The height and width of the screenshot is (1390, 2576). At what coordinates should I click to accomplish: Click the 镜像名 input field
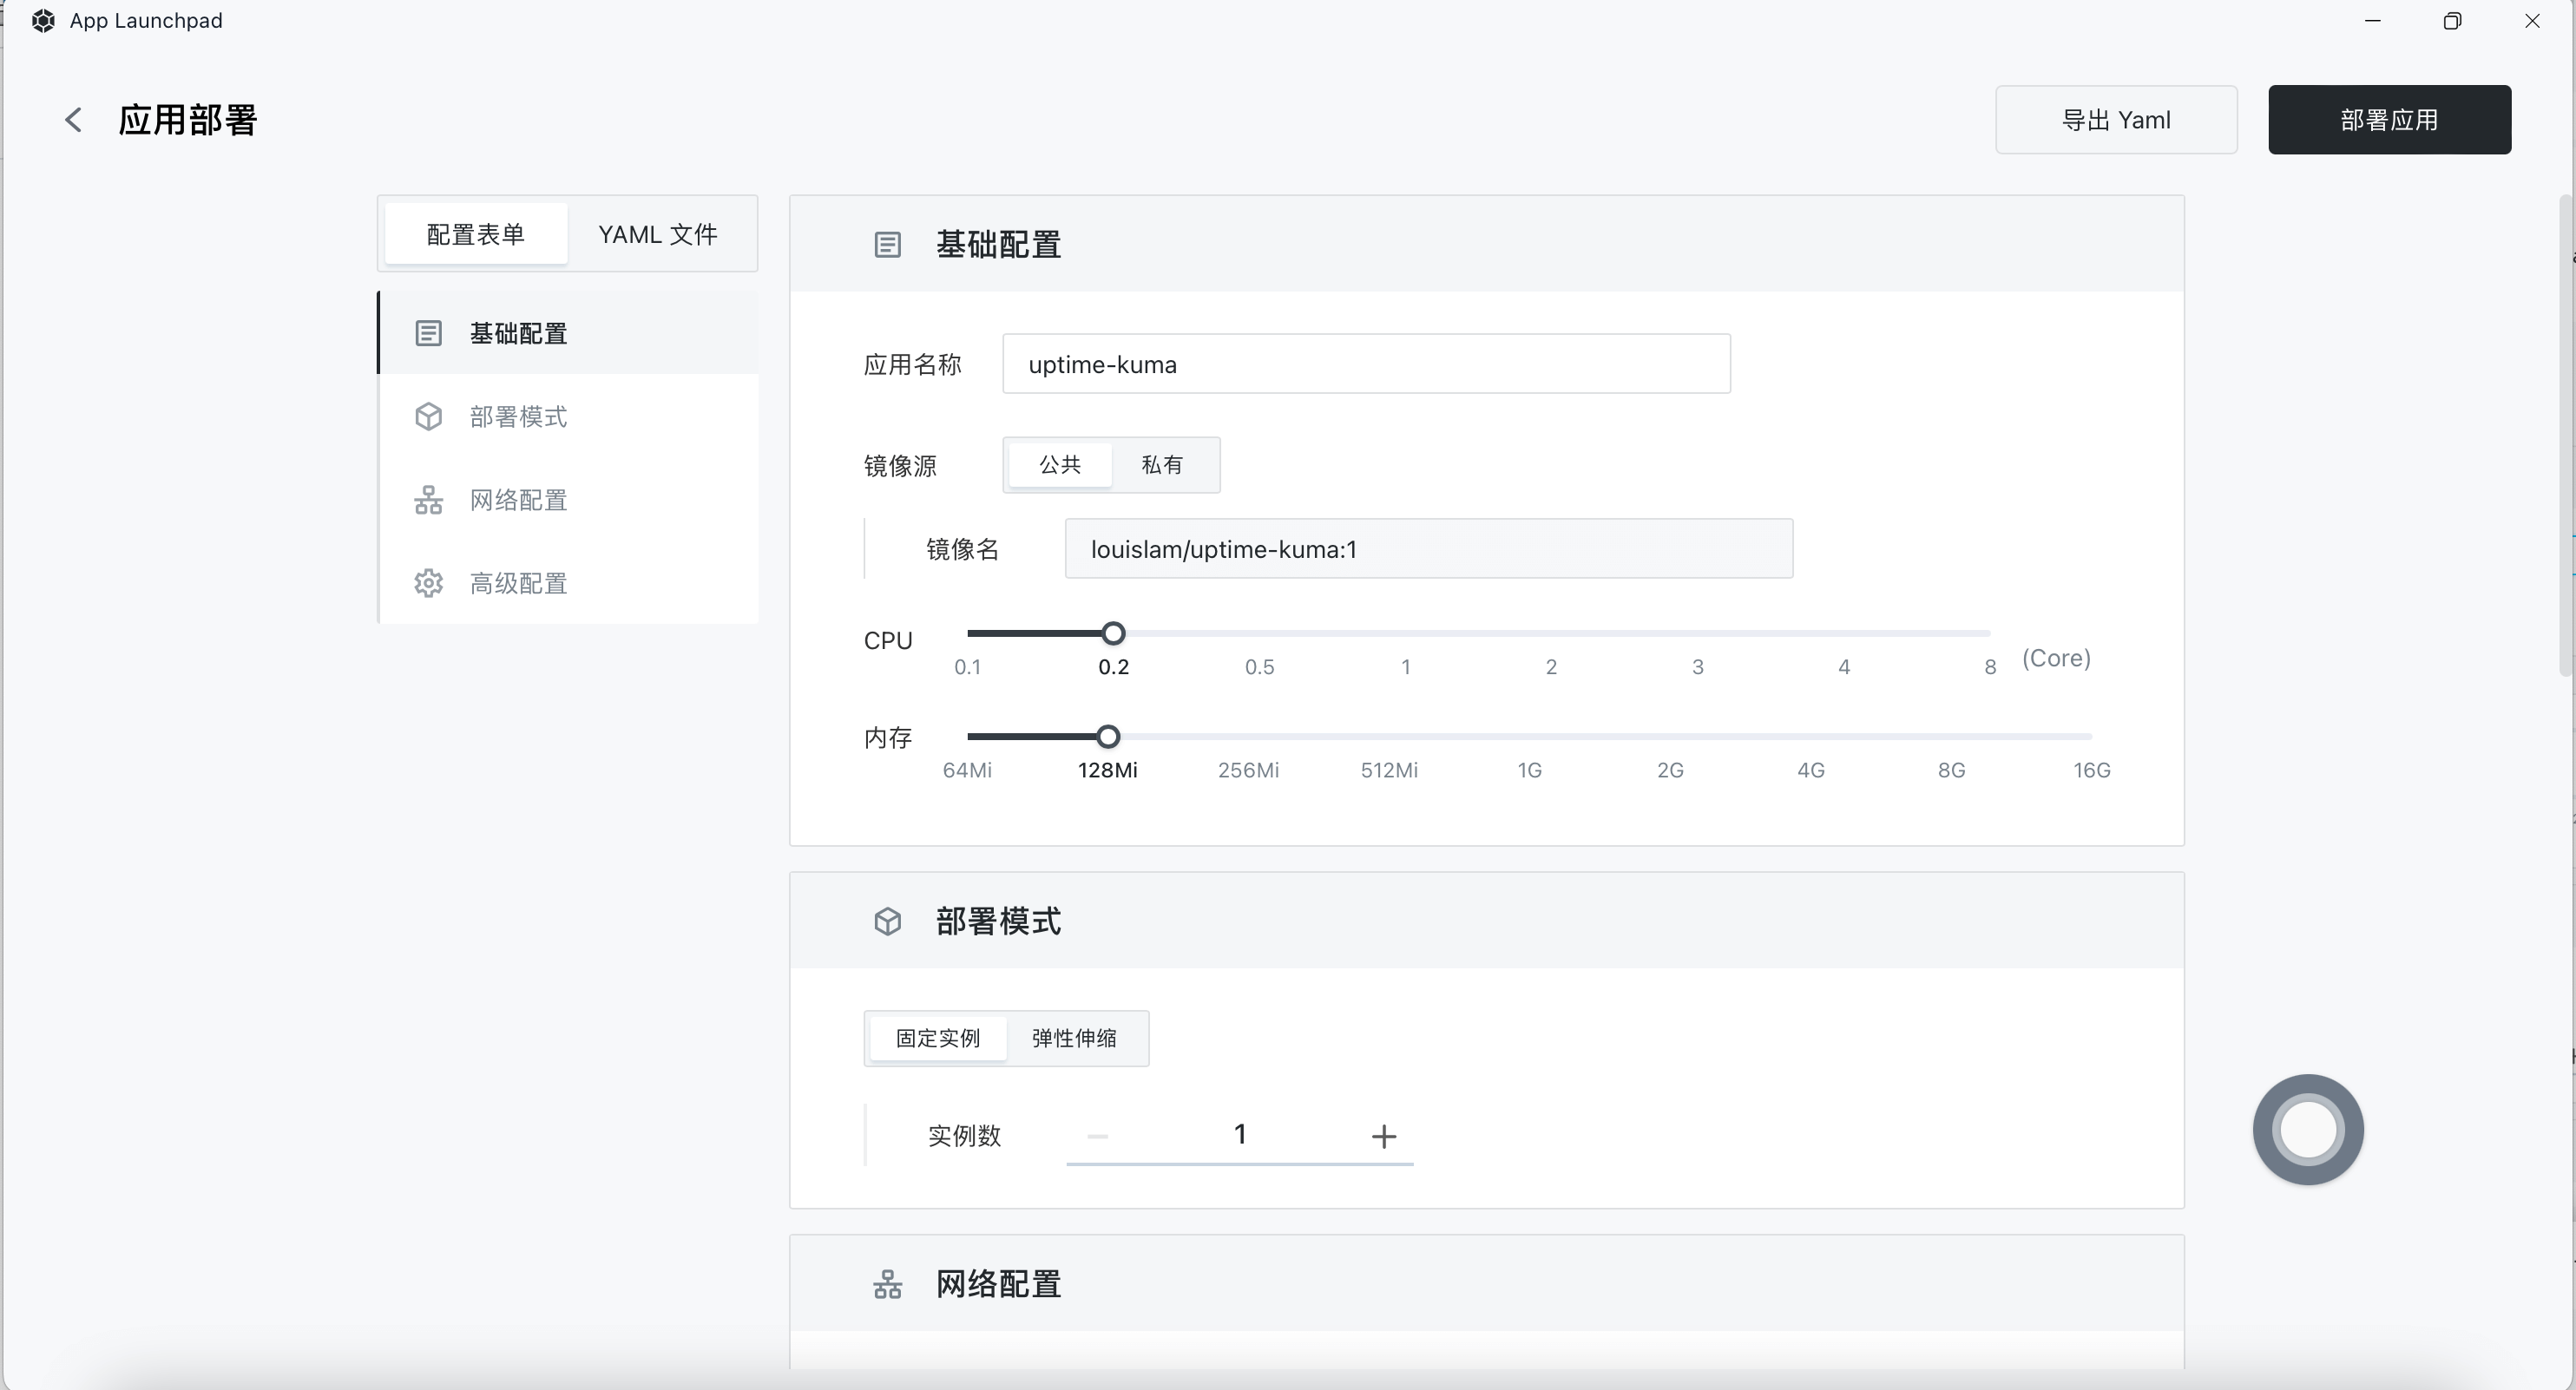(x=1427, y=549)
